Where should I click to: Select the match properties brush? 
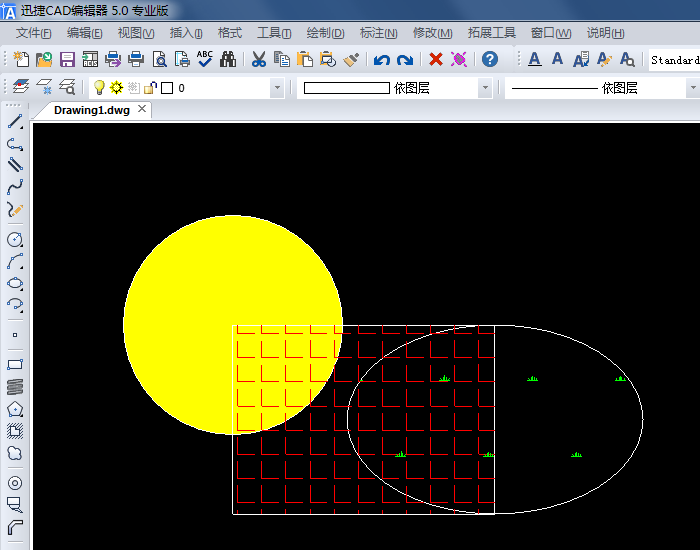[351, 59]
